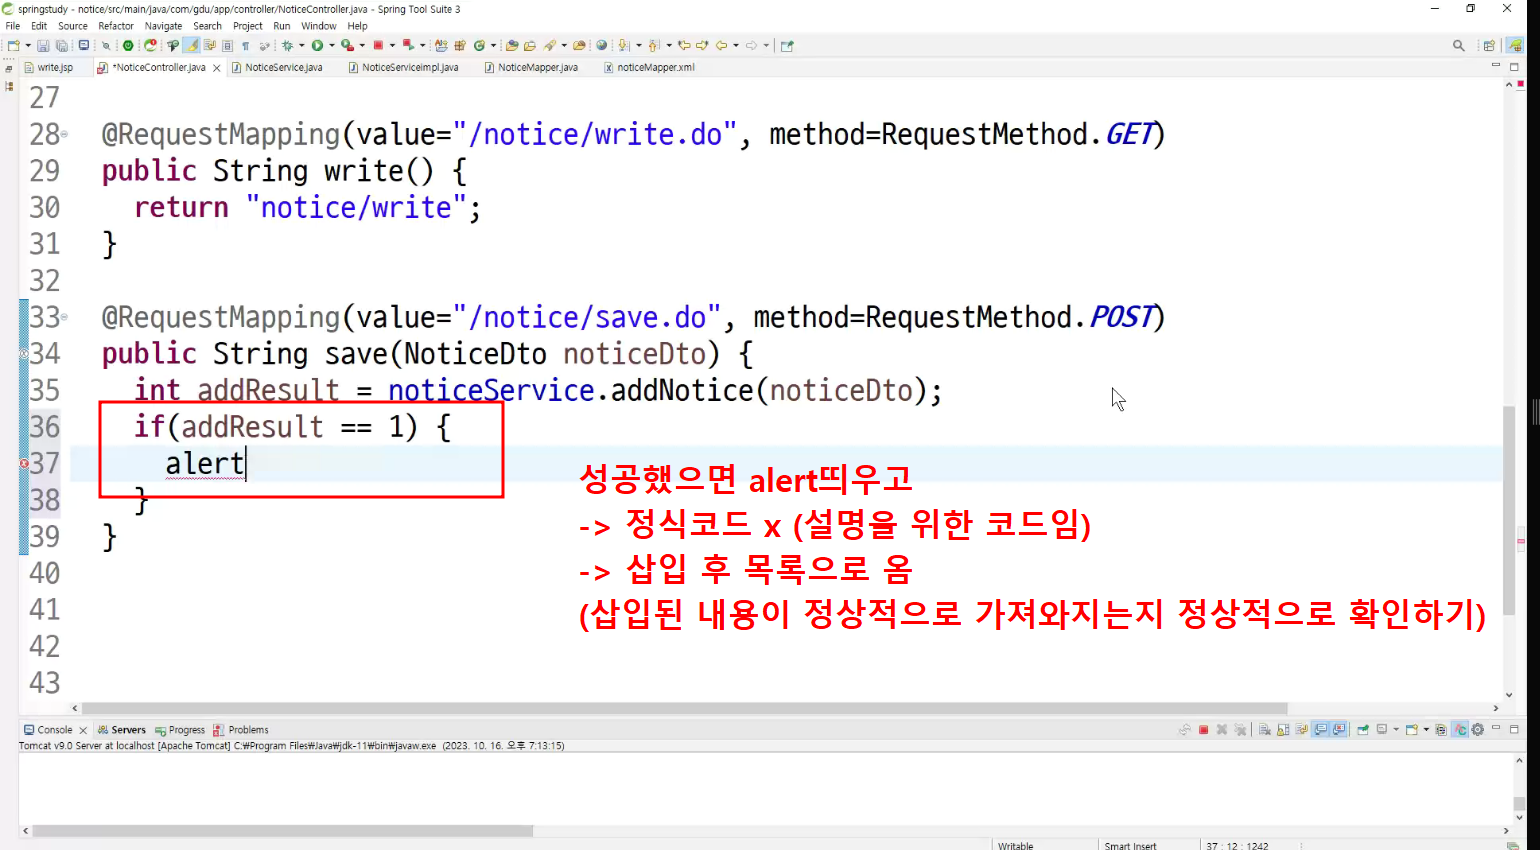Collapse the fold marker on line 33
Screen dimensions: 1540x850
pos(65,317)
